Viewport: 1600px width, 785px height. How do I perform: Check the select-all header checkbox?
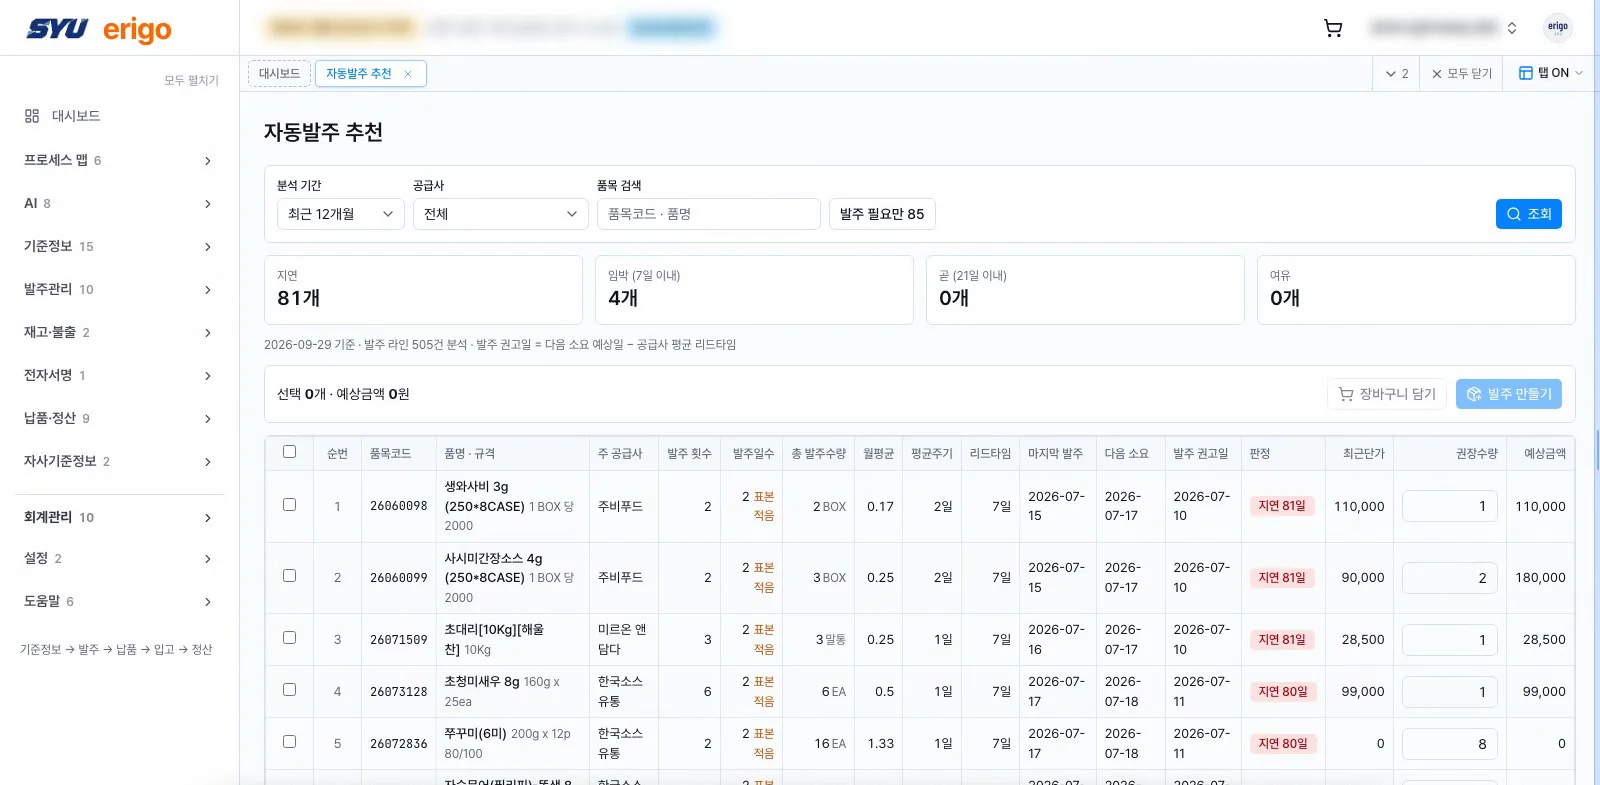pos(290,452)
